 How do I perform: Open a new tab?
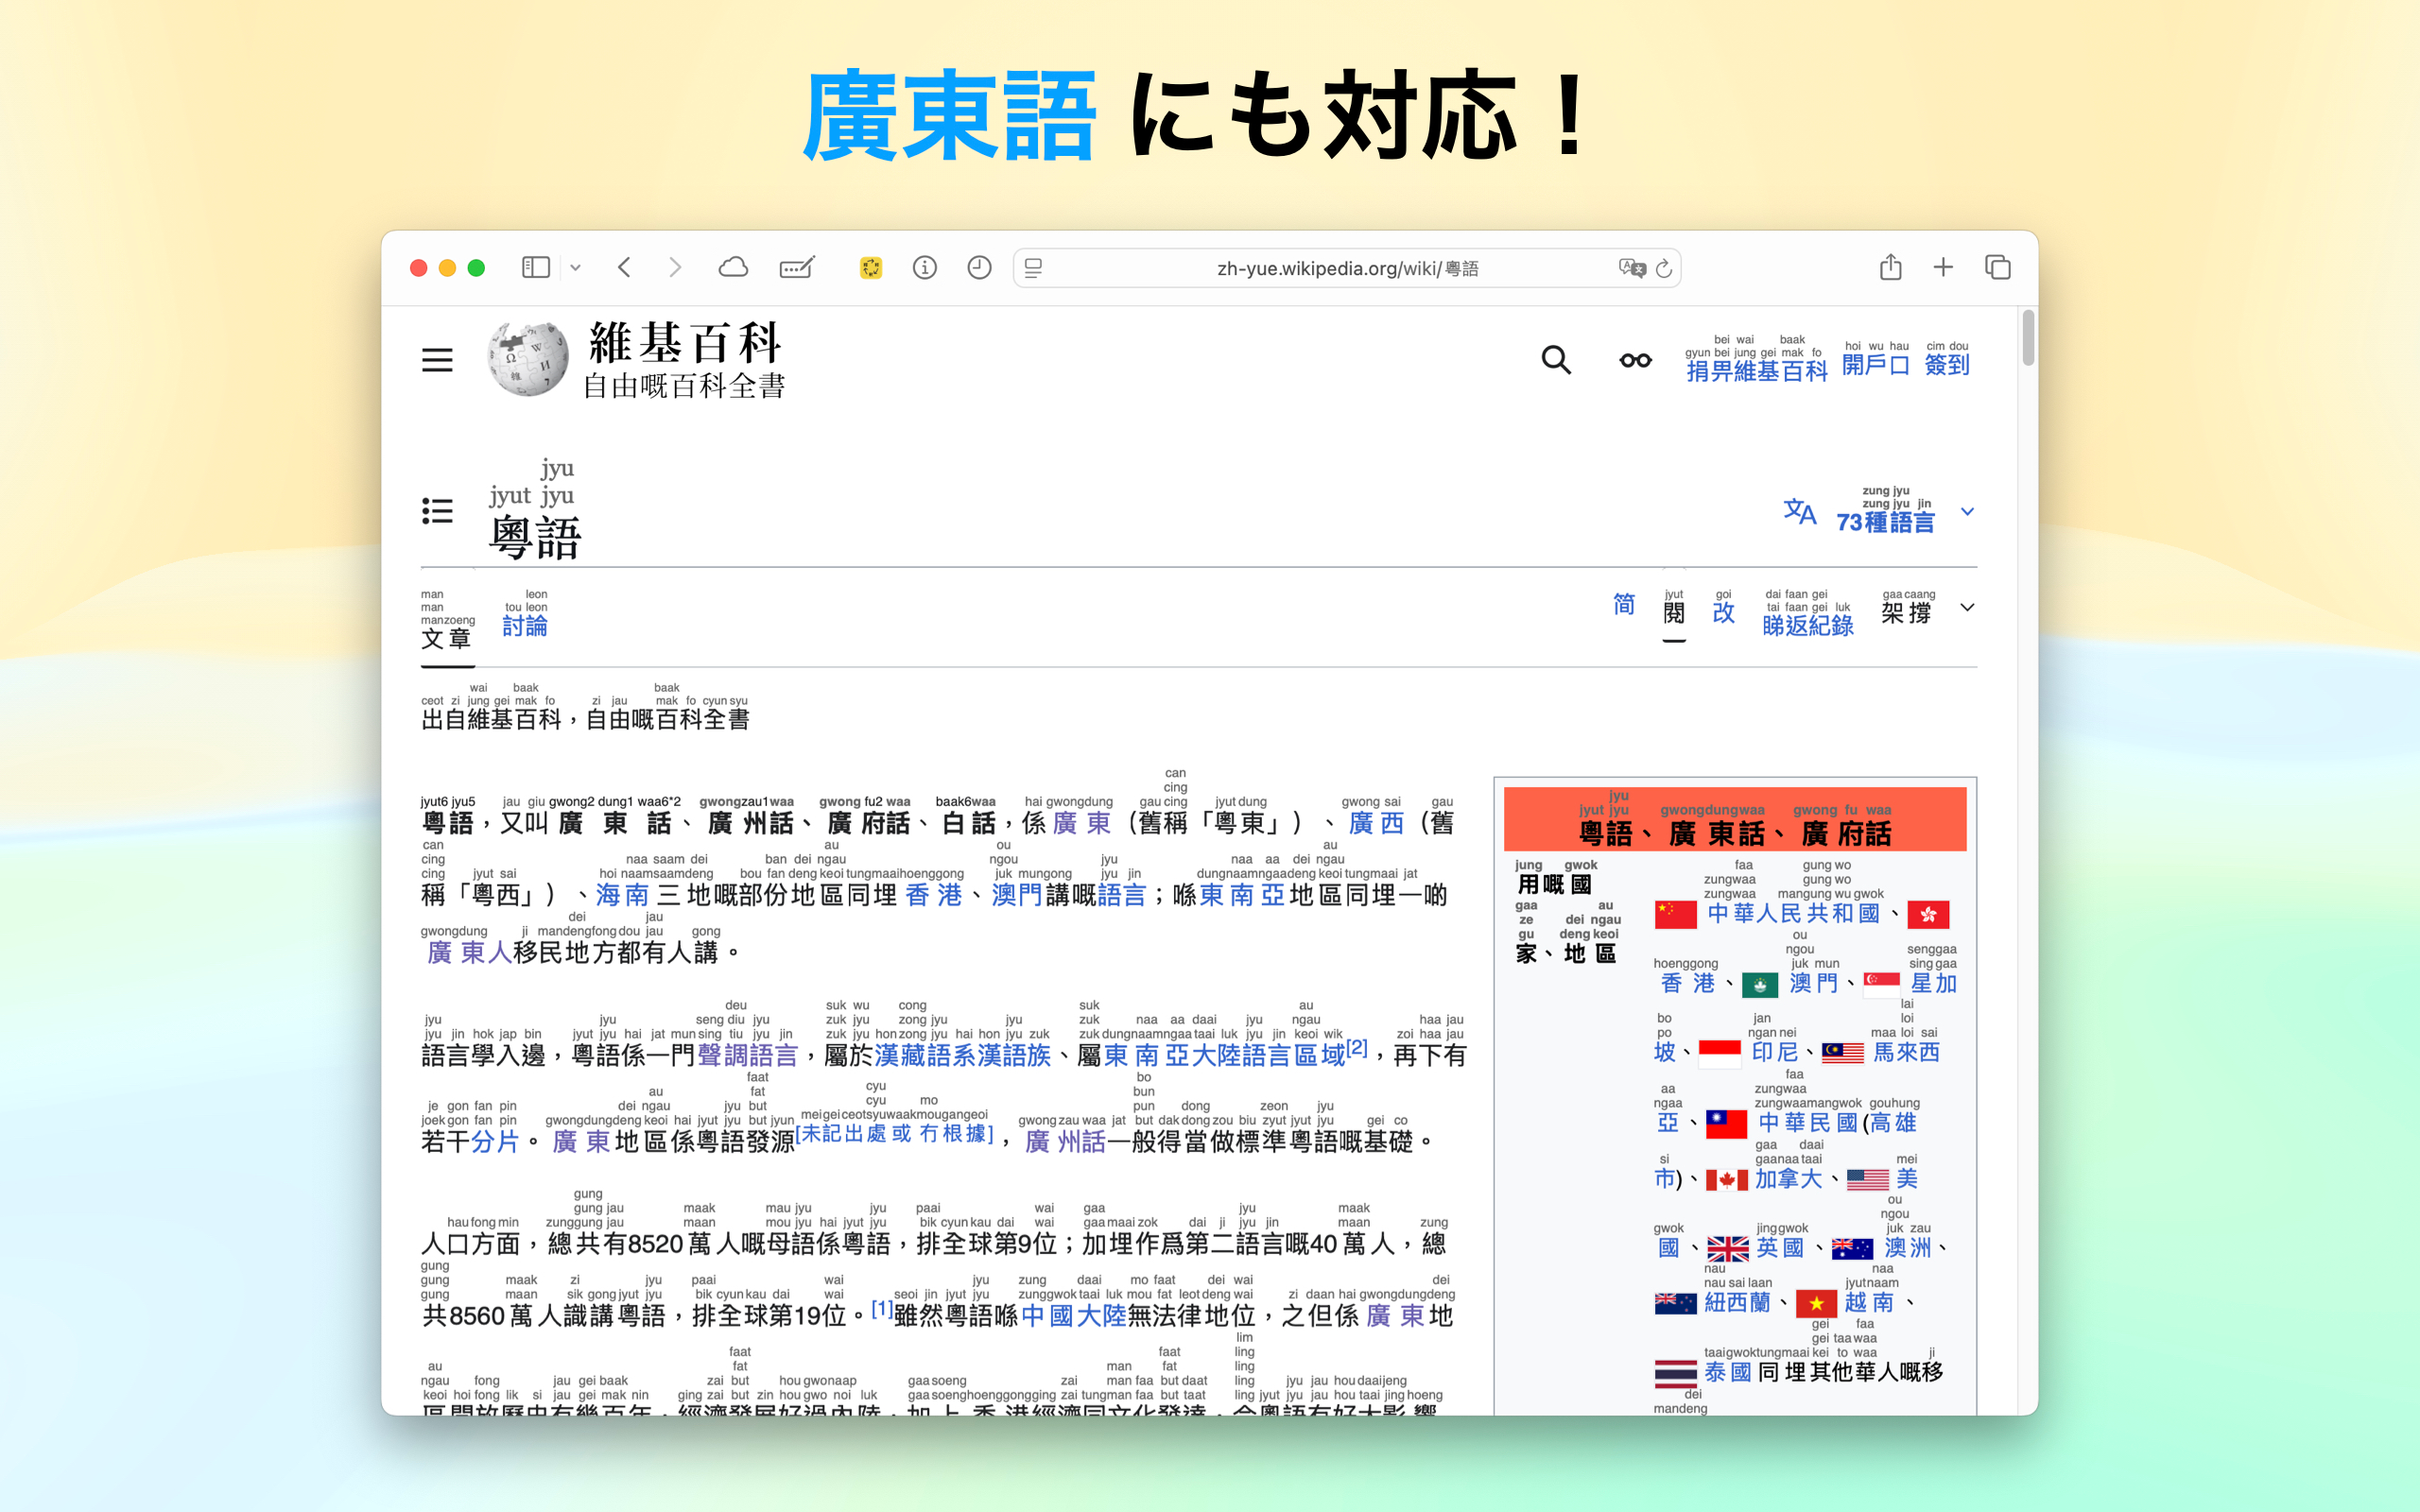(x=1943, y=267)
